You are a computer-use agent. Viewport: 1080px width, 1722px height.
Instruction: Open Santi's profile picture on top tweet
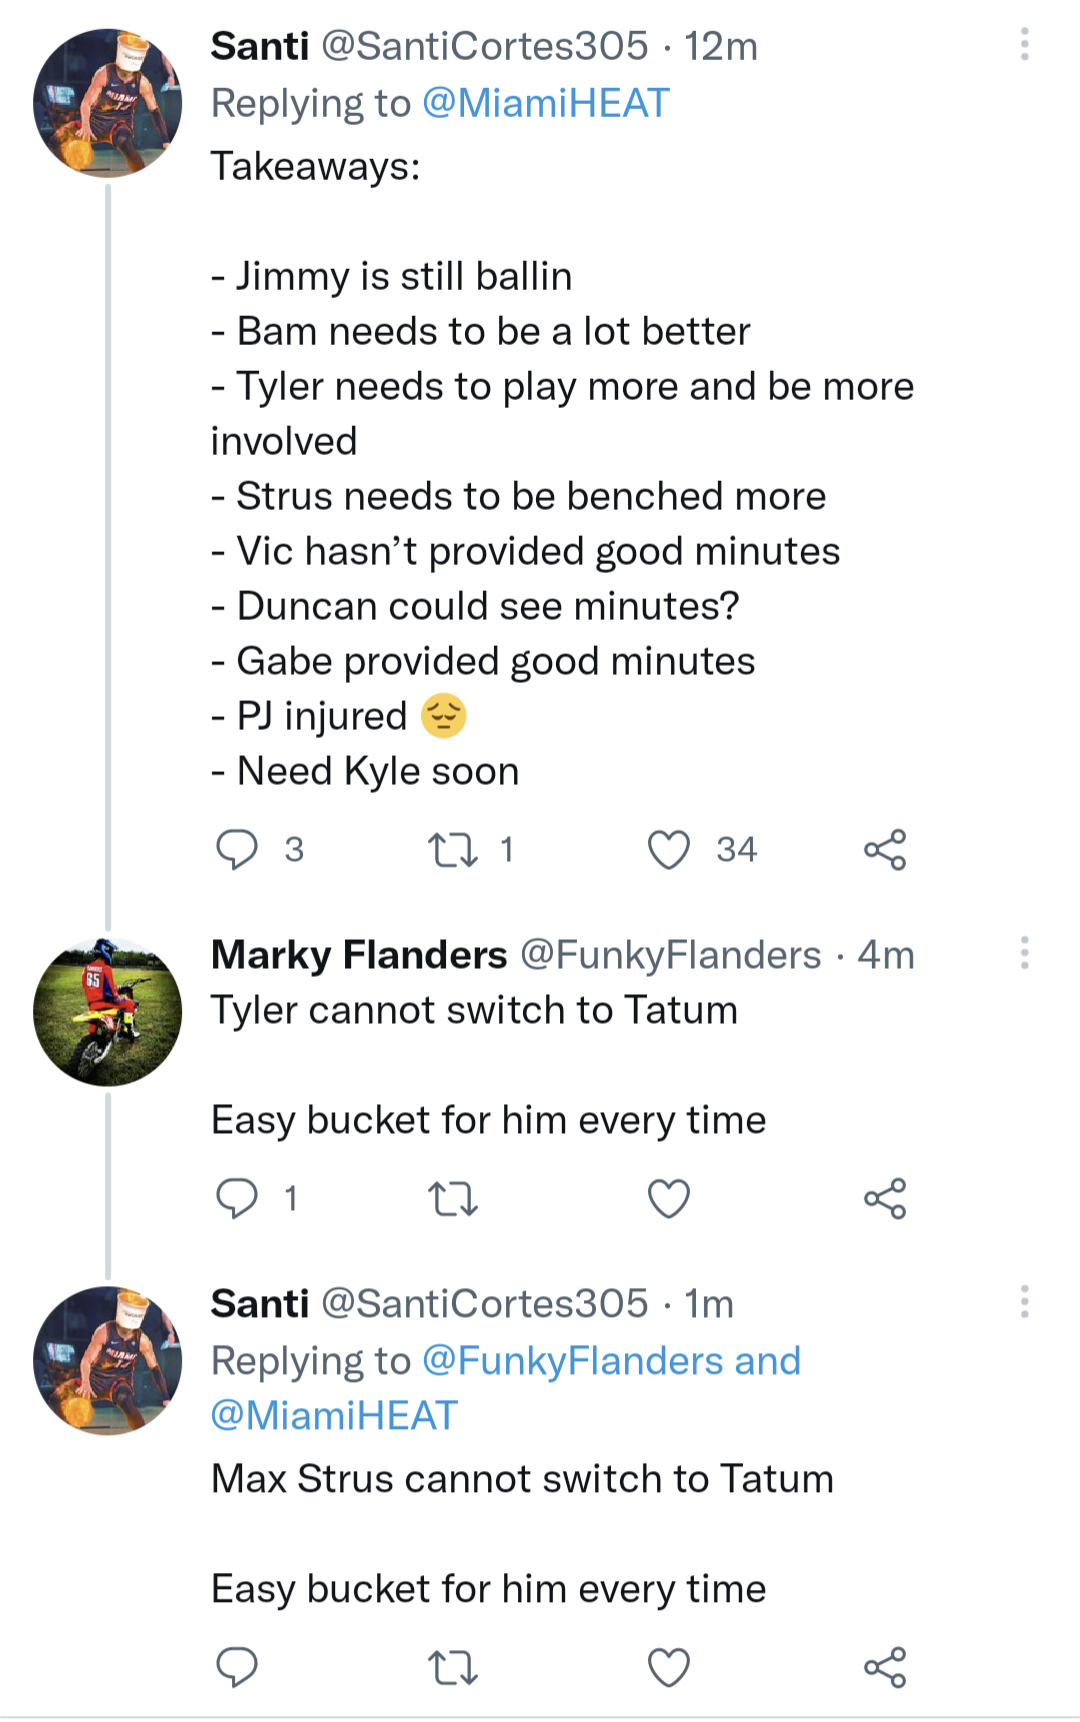pos(108,103)
